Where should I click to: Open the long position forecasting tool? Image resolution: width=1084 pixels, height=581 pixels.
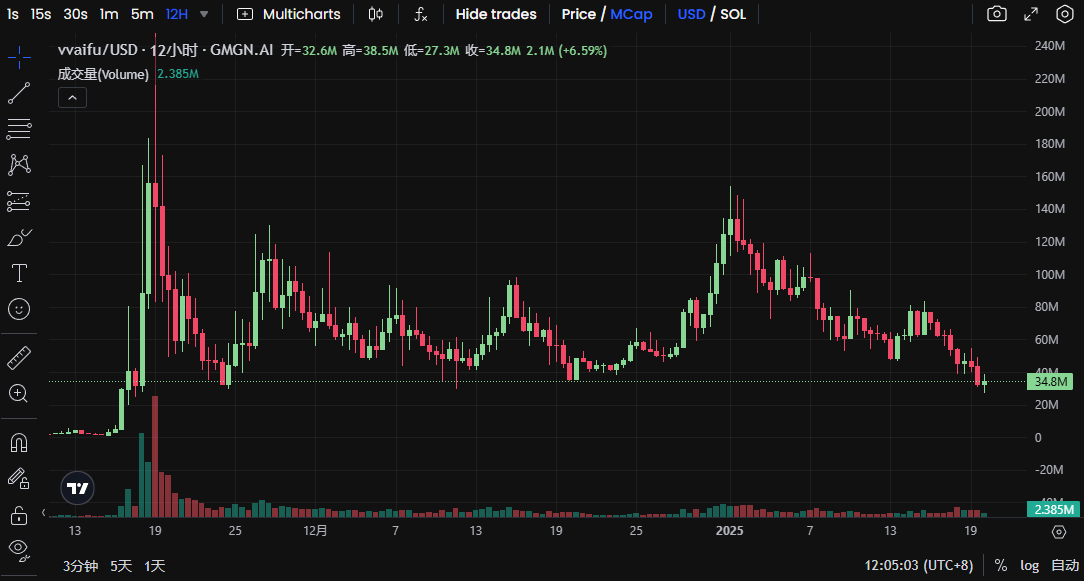19,201
